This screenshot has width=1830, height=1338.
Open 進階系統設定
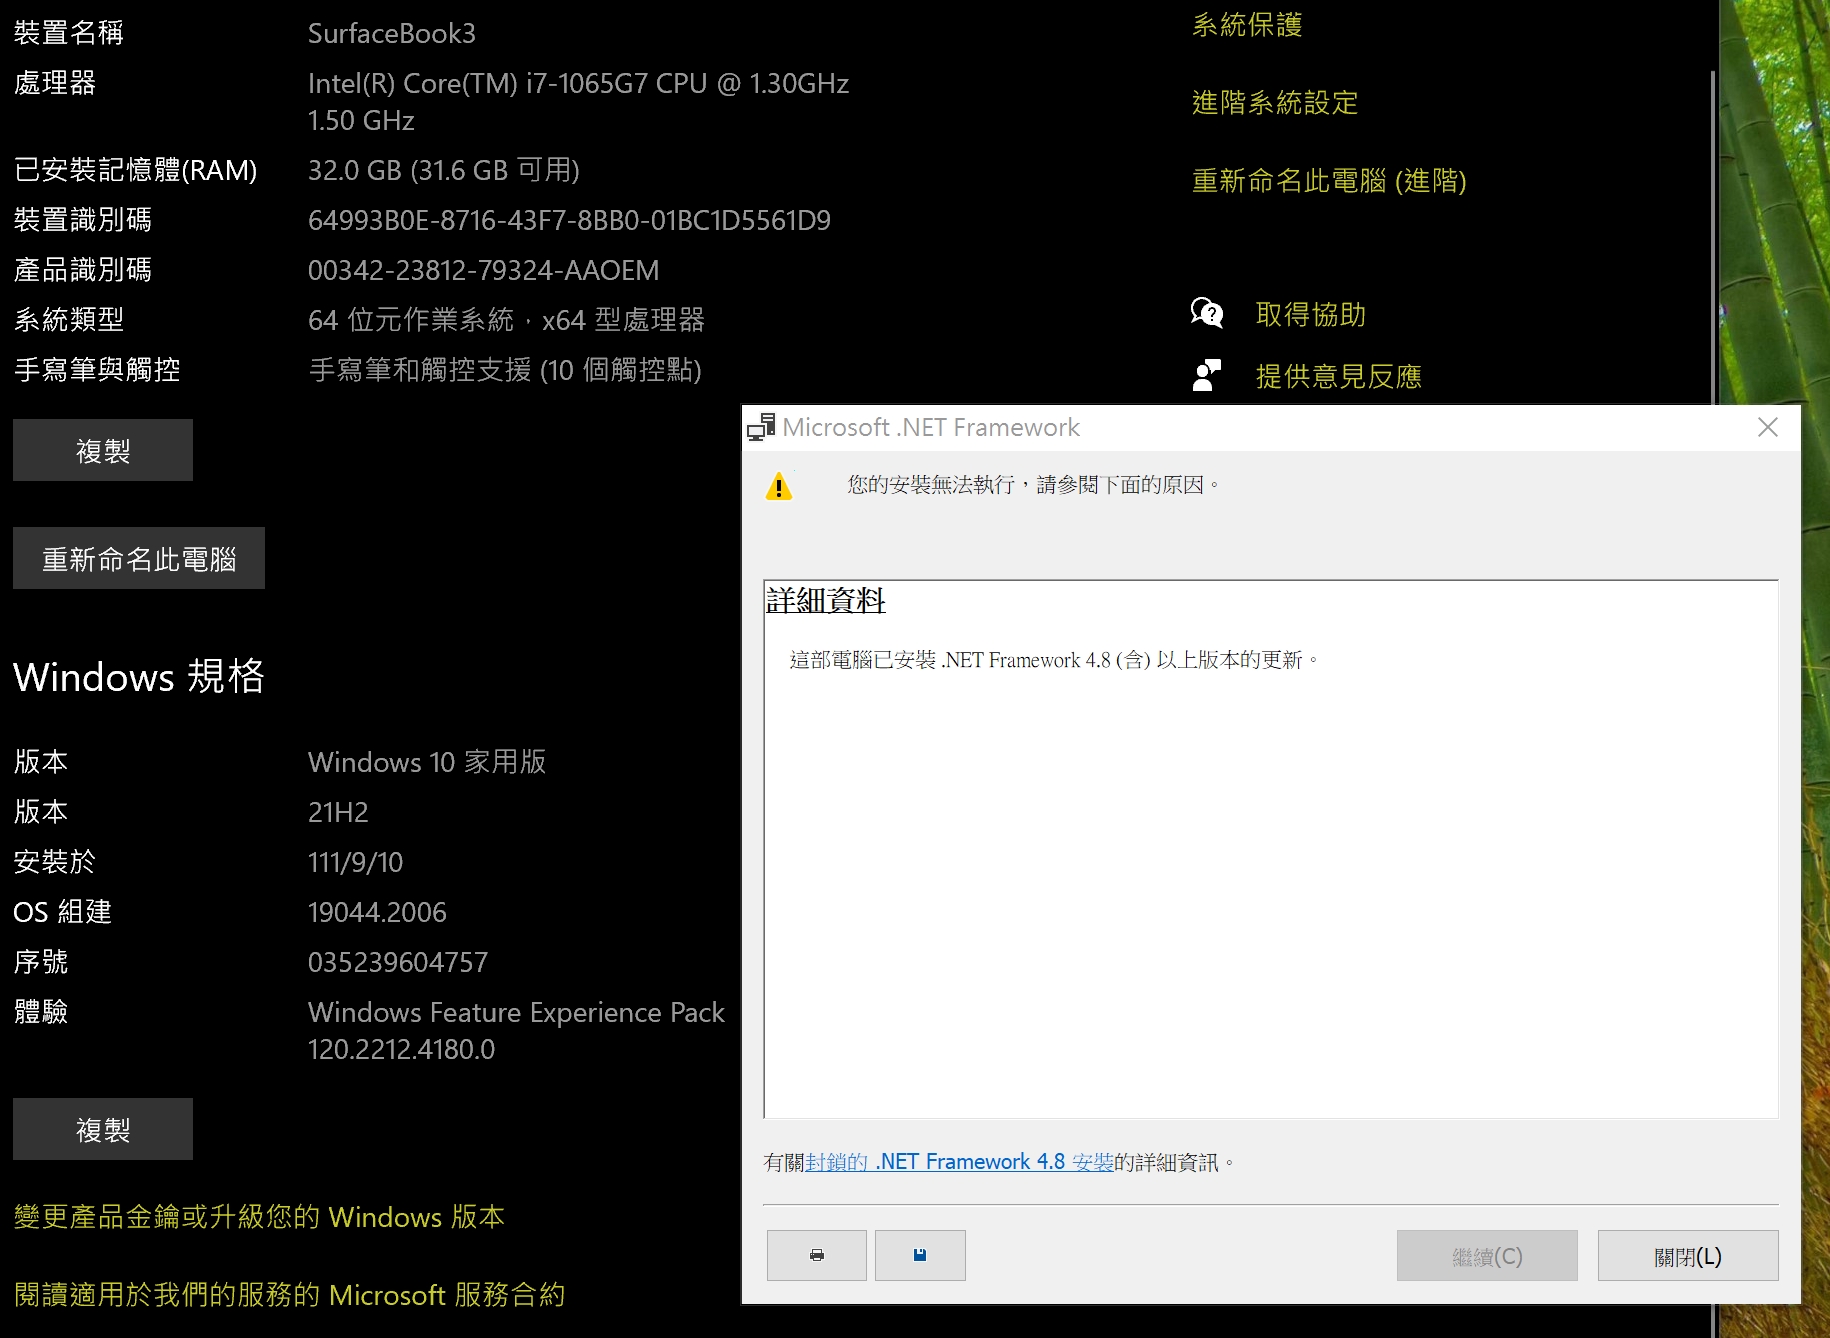[x=1274, y=103]
